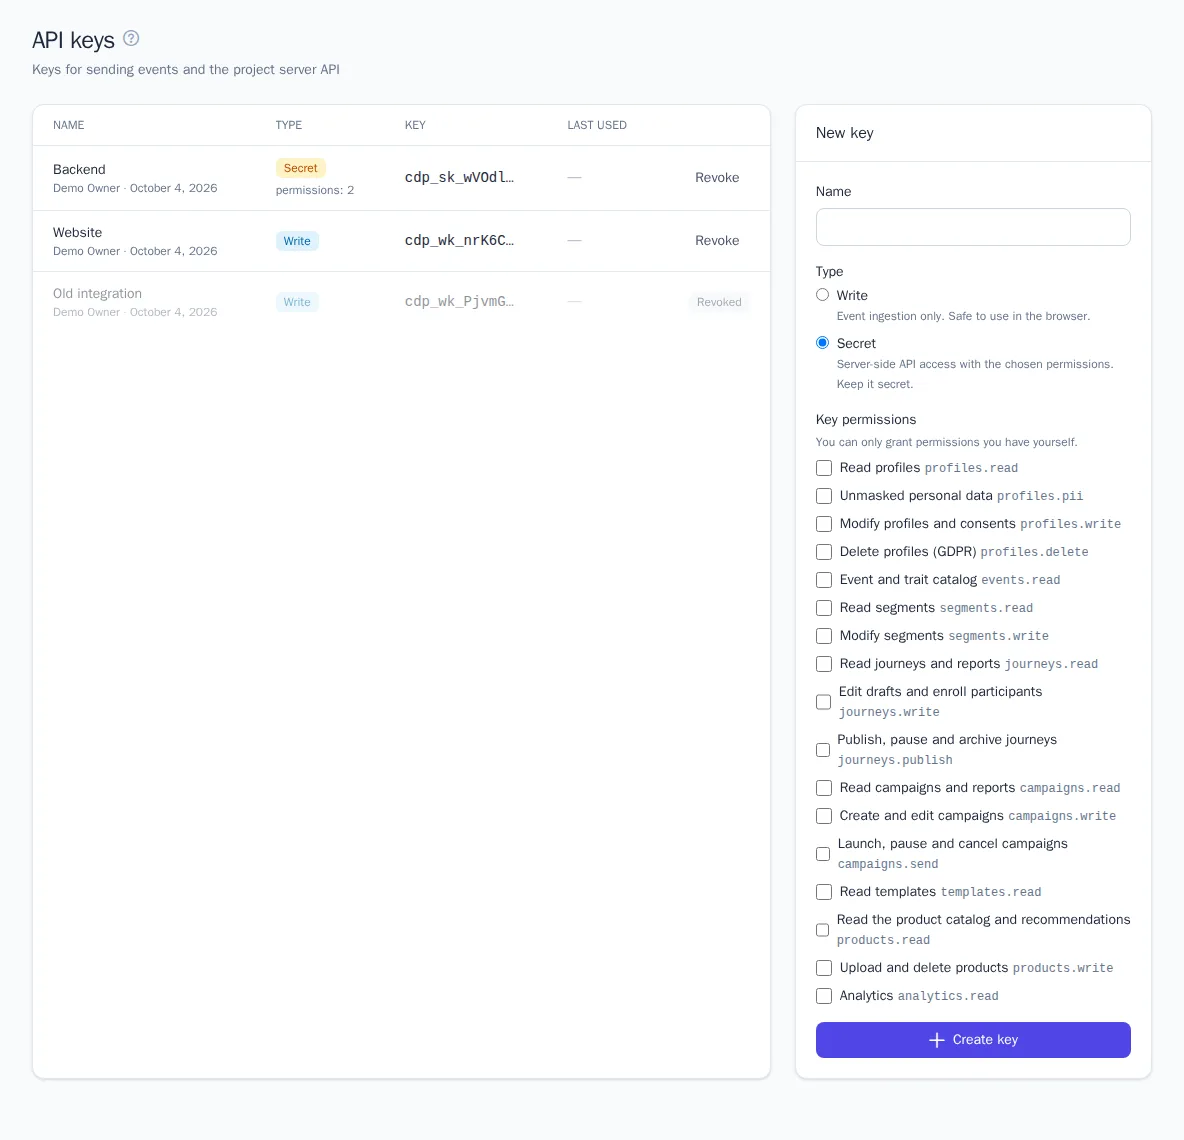Tick Read segments checkbox
The width and height of the screenshot is (1184, 1140).
(824, 608)
